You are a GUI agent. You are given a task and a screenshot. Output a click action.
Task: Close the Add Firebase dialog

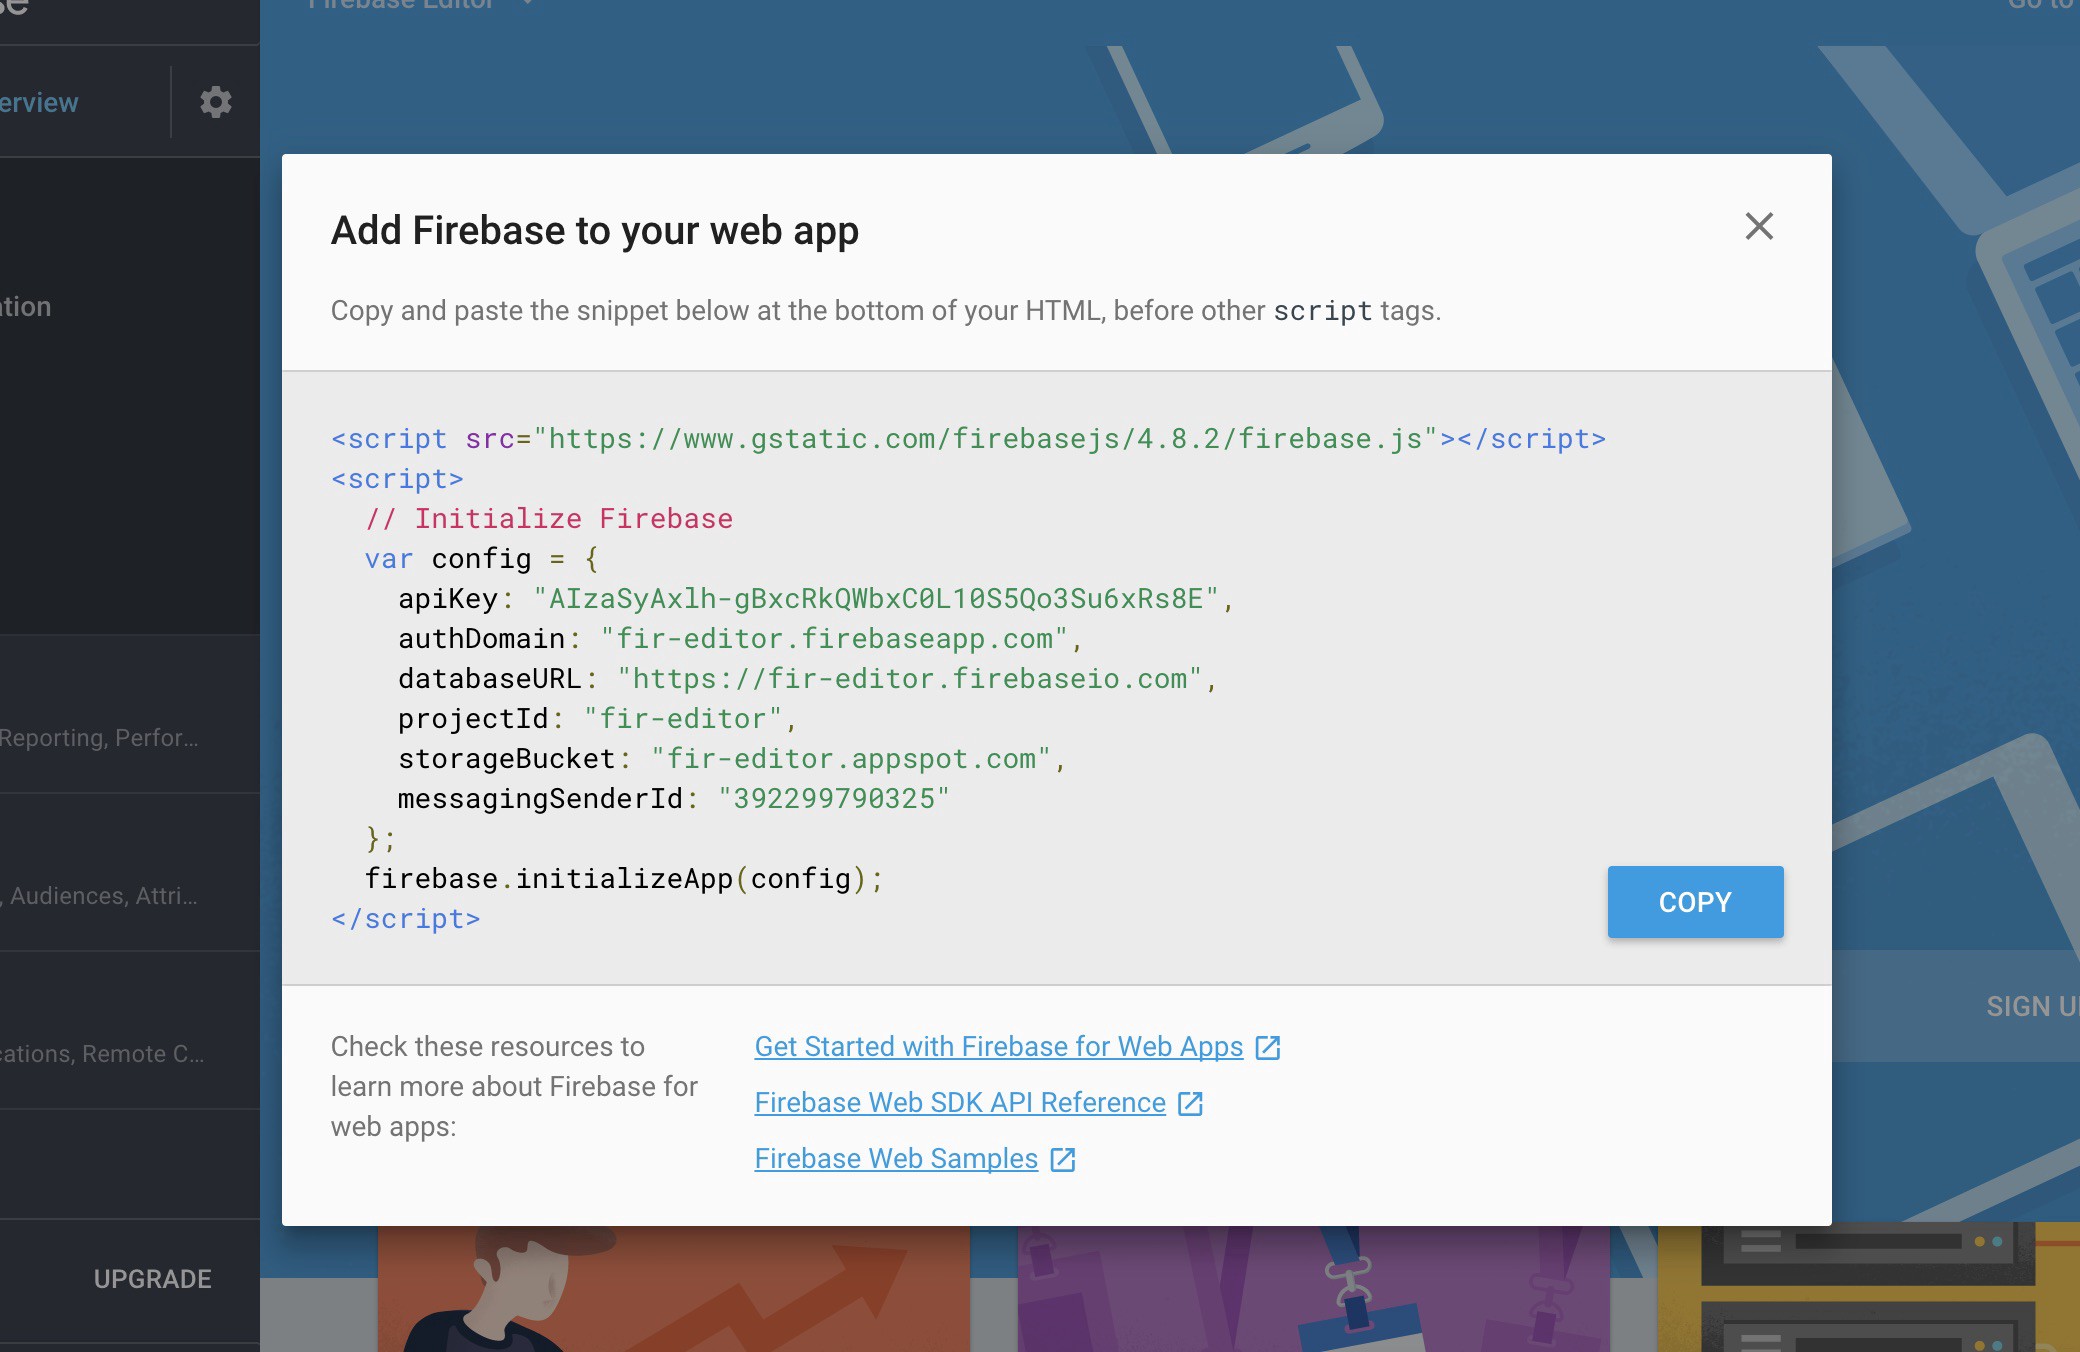pos(1759,227)
